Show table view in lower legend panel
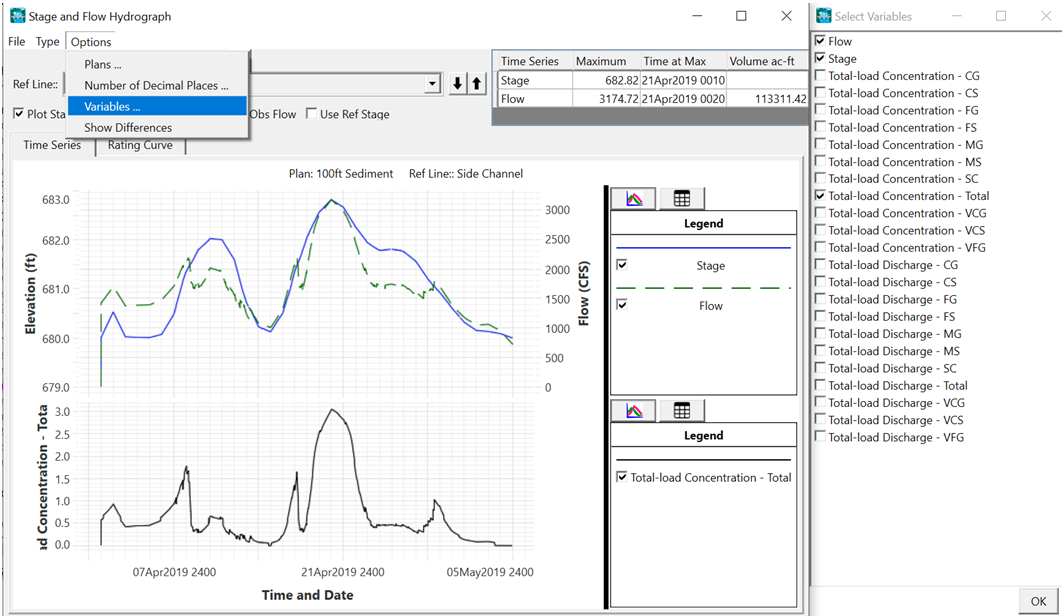Image resolution: width=1062 pixels, height=616 pixels. (x=682, y=411)
